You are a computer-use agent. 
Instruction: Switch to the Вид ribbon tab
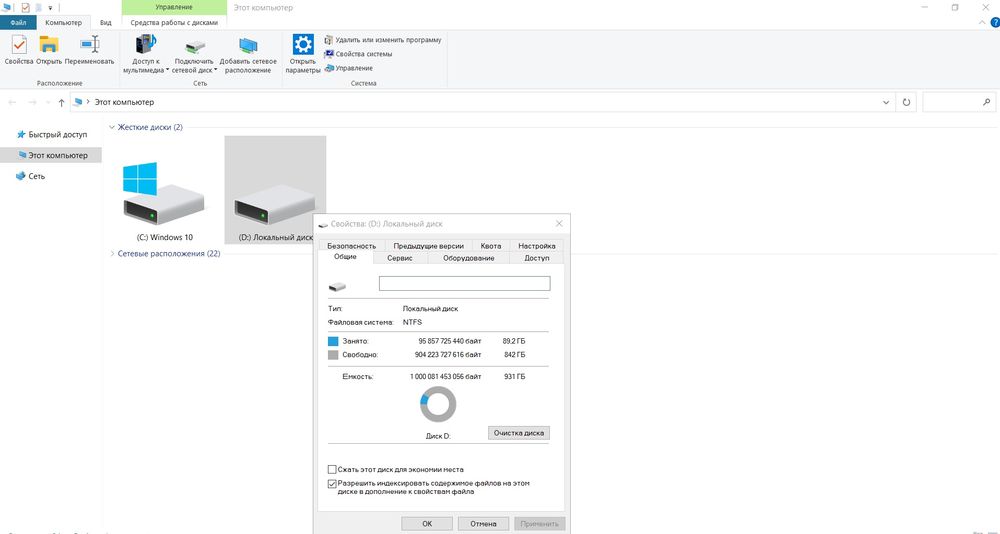(x=106, y=22)
